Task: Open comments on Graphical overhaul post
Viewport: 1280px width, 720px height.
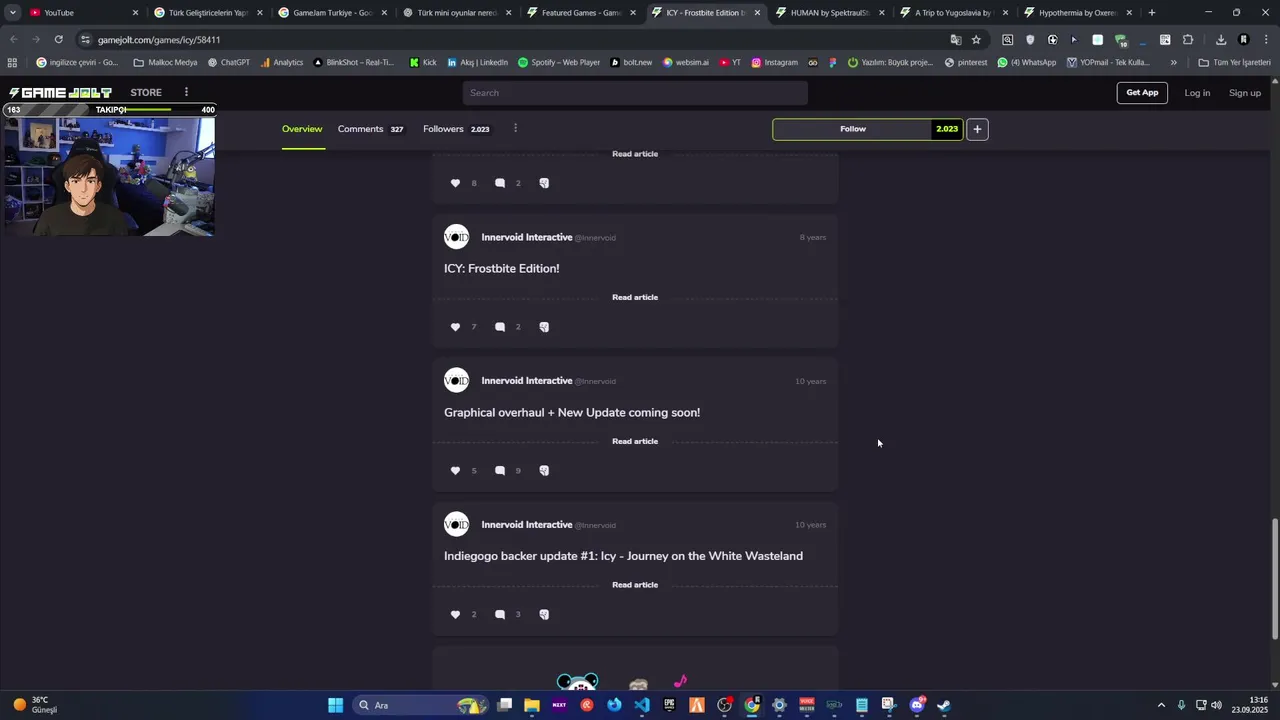Action: pos(500,471)
